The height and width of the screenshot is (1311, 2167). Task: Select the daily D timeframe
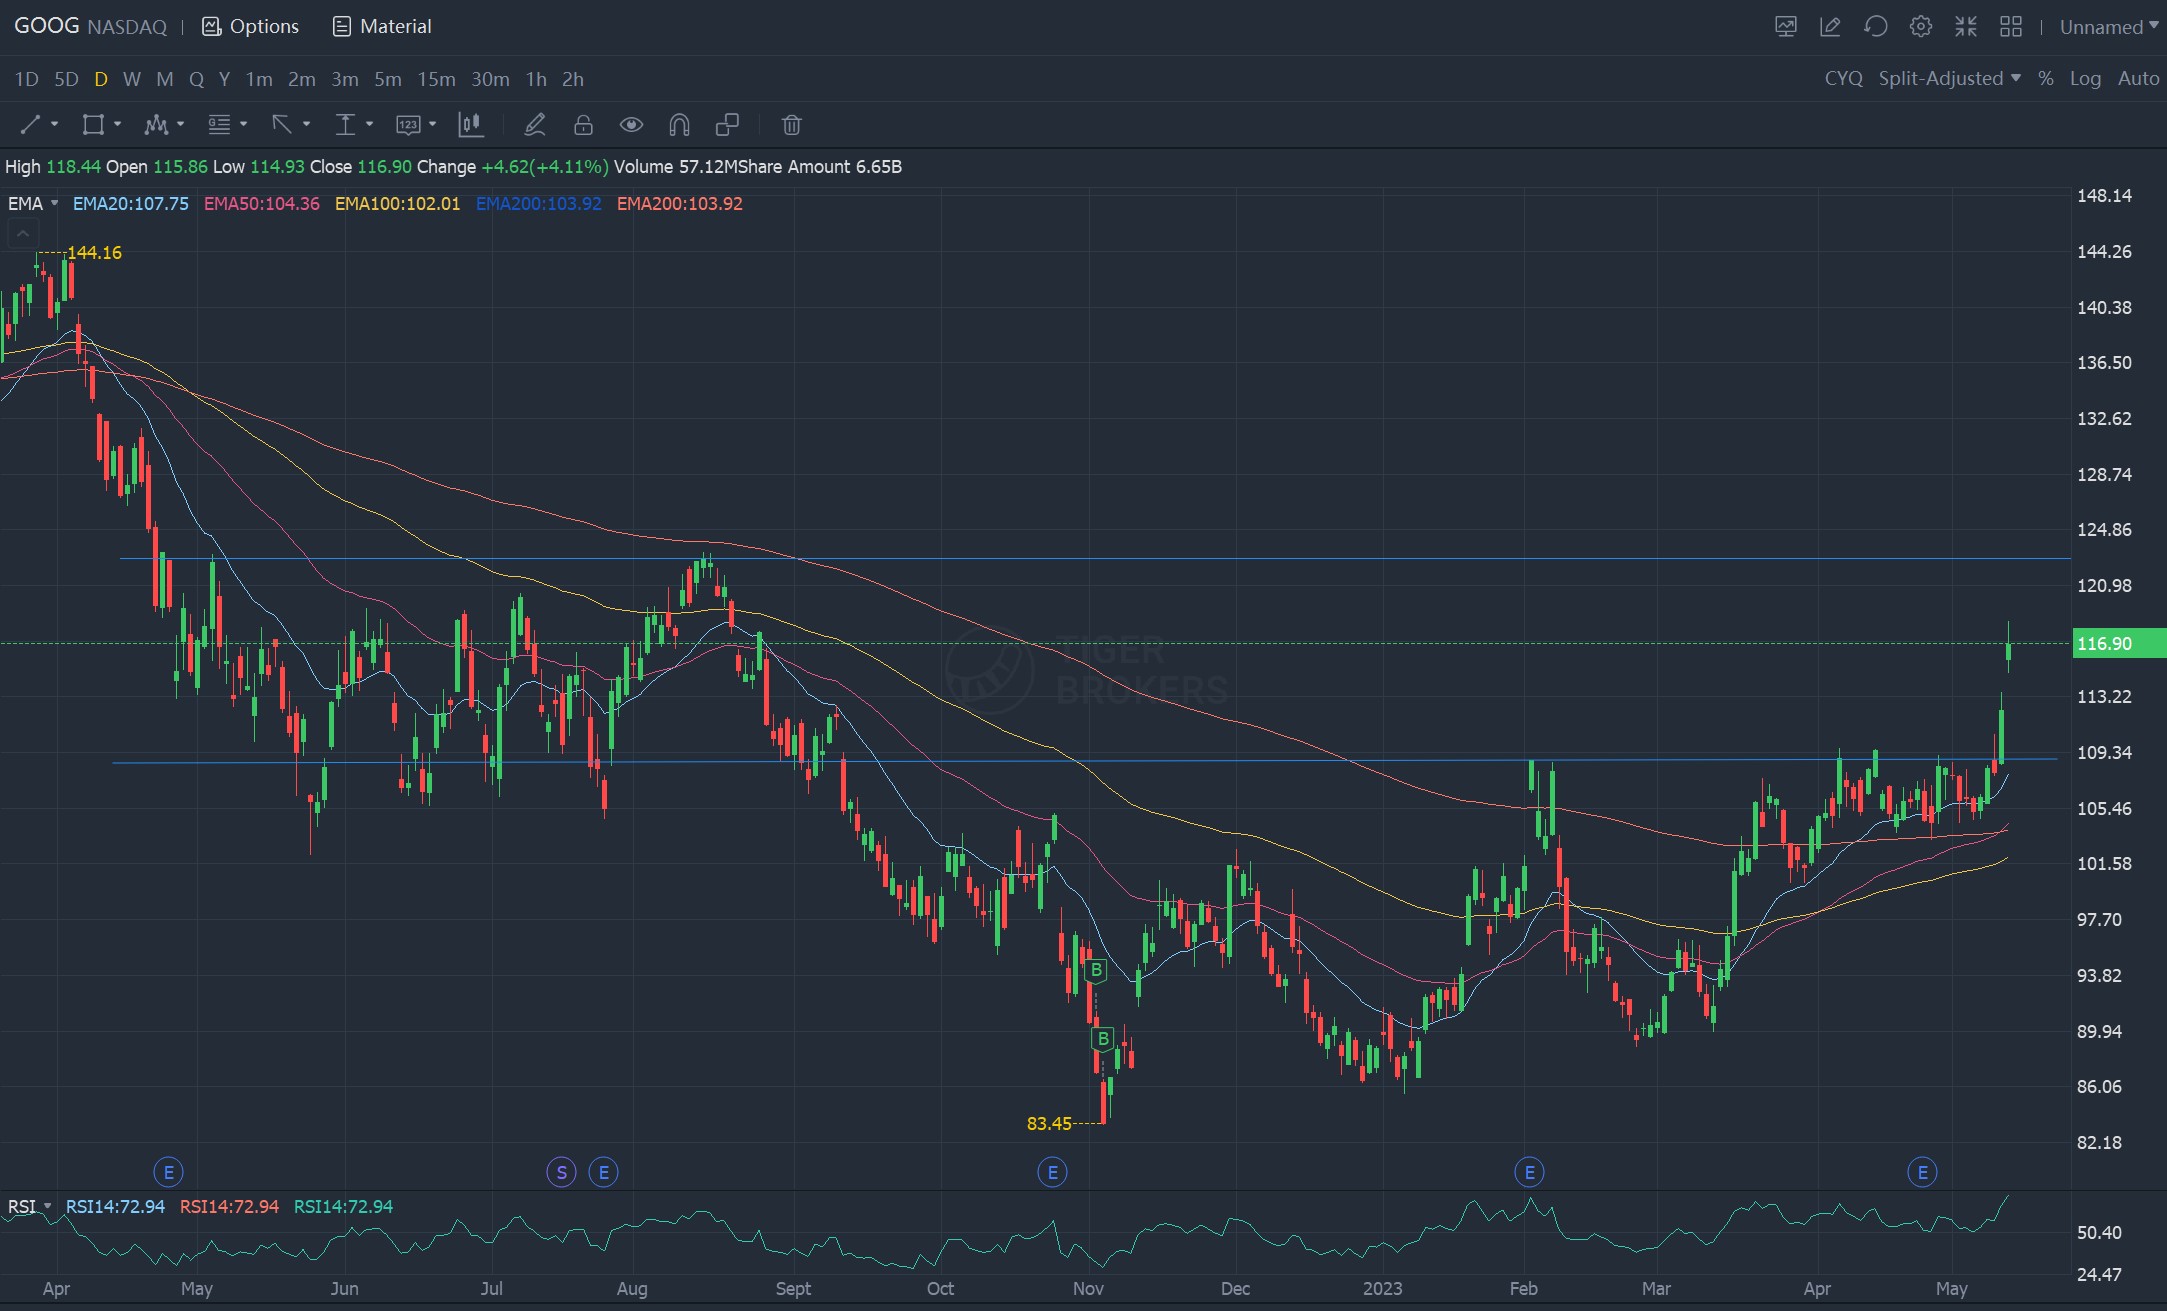tap(101, 79)
